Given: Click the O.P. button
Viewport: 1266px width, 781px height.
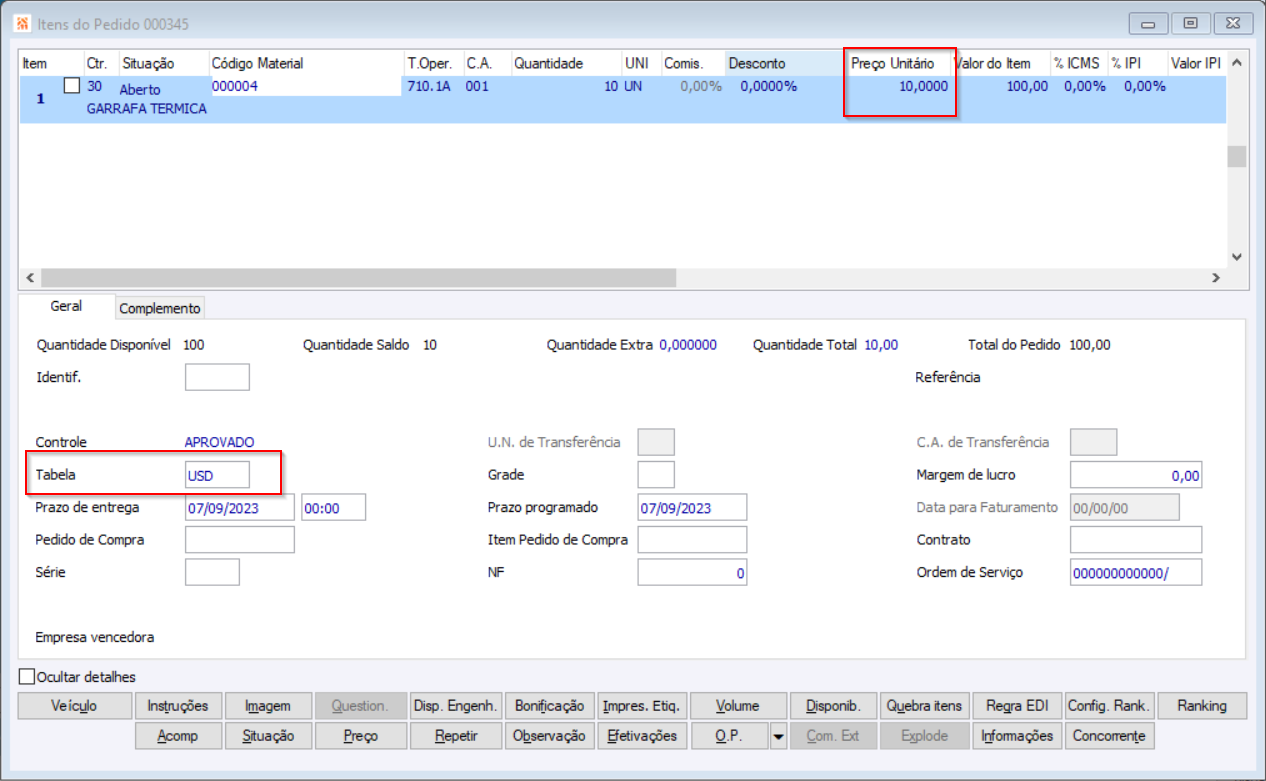Looking at the screenshot, I should (729, 736).
